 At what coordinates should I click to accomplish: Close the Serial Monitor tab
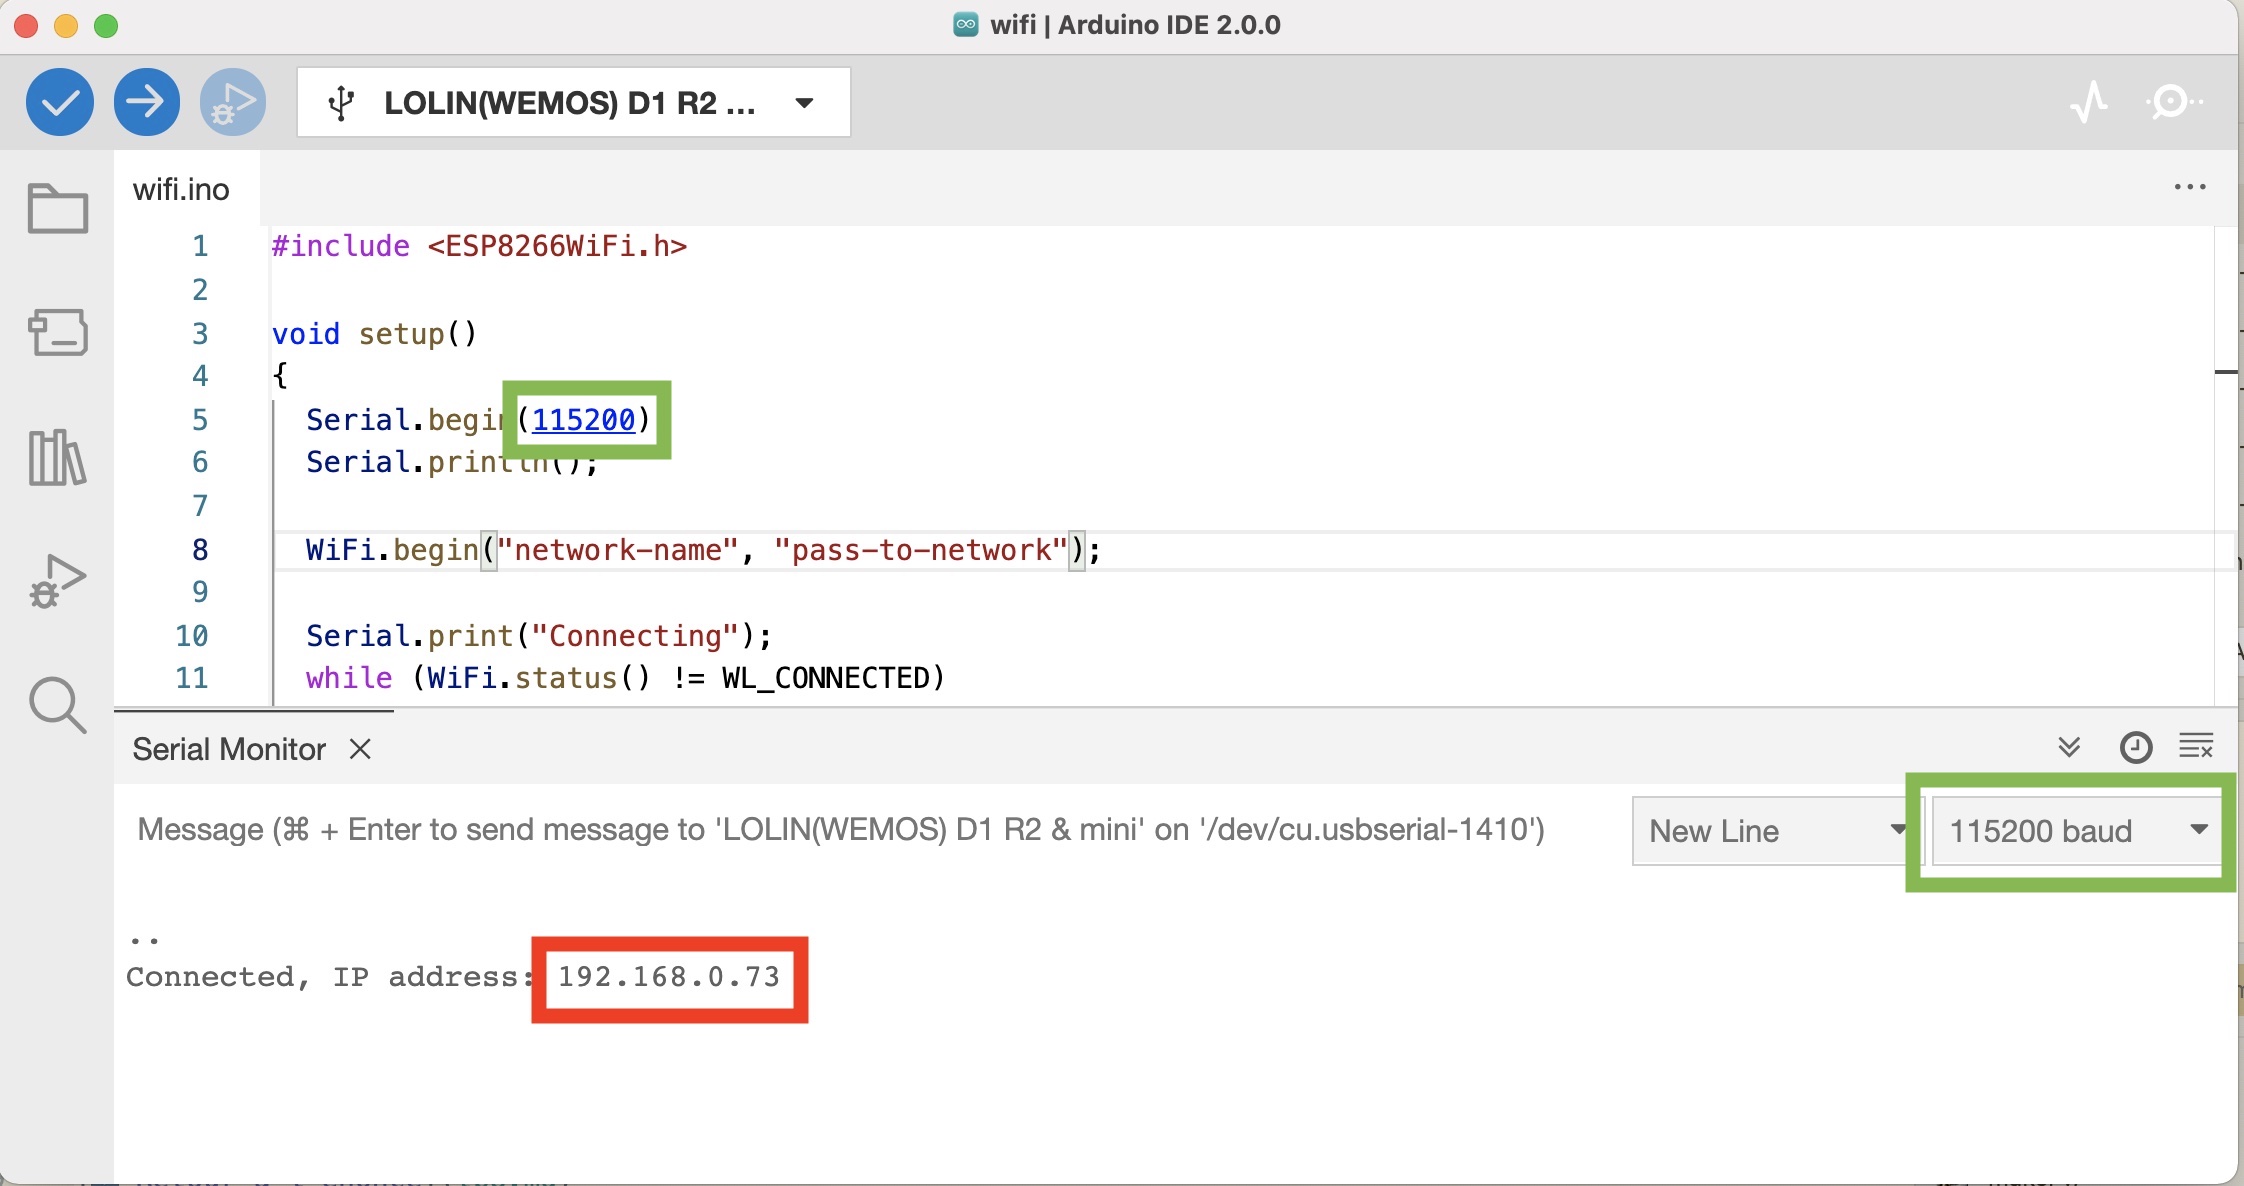point(360,749)
